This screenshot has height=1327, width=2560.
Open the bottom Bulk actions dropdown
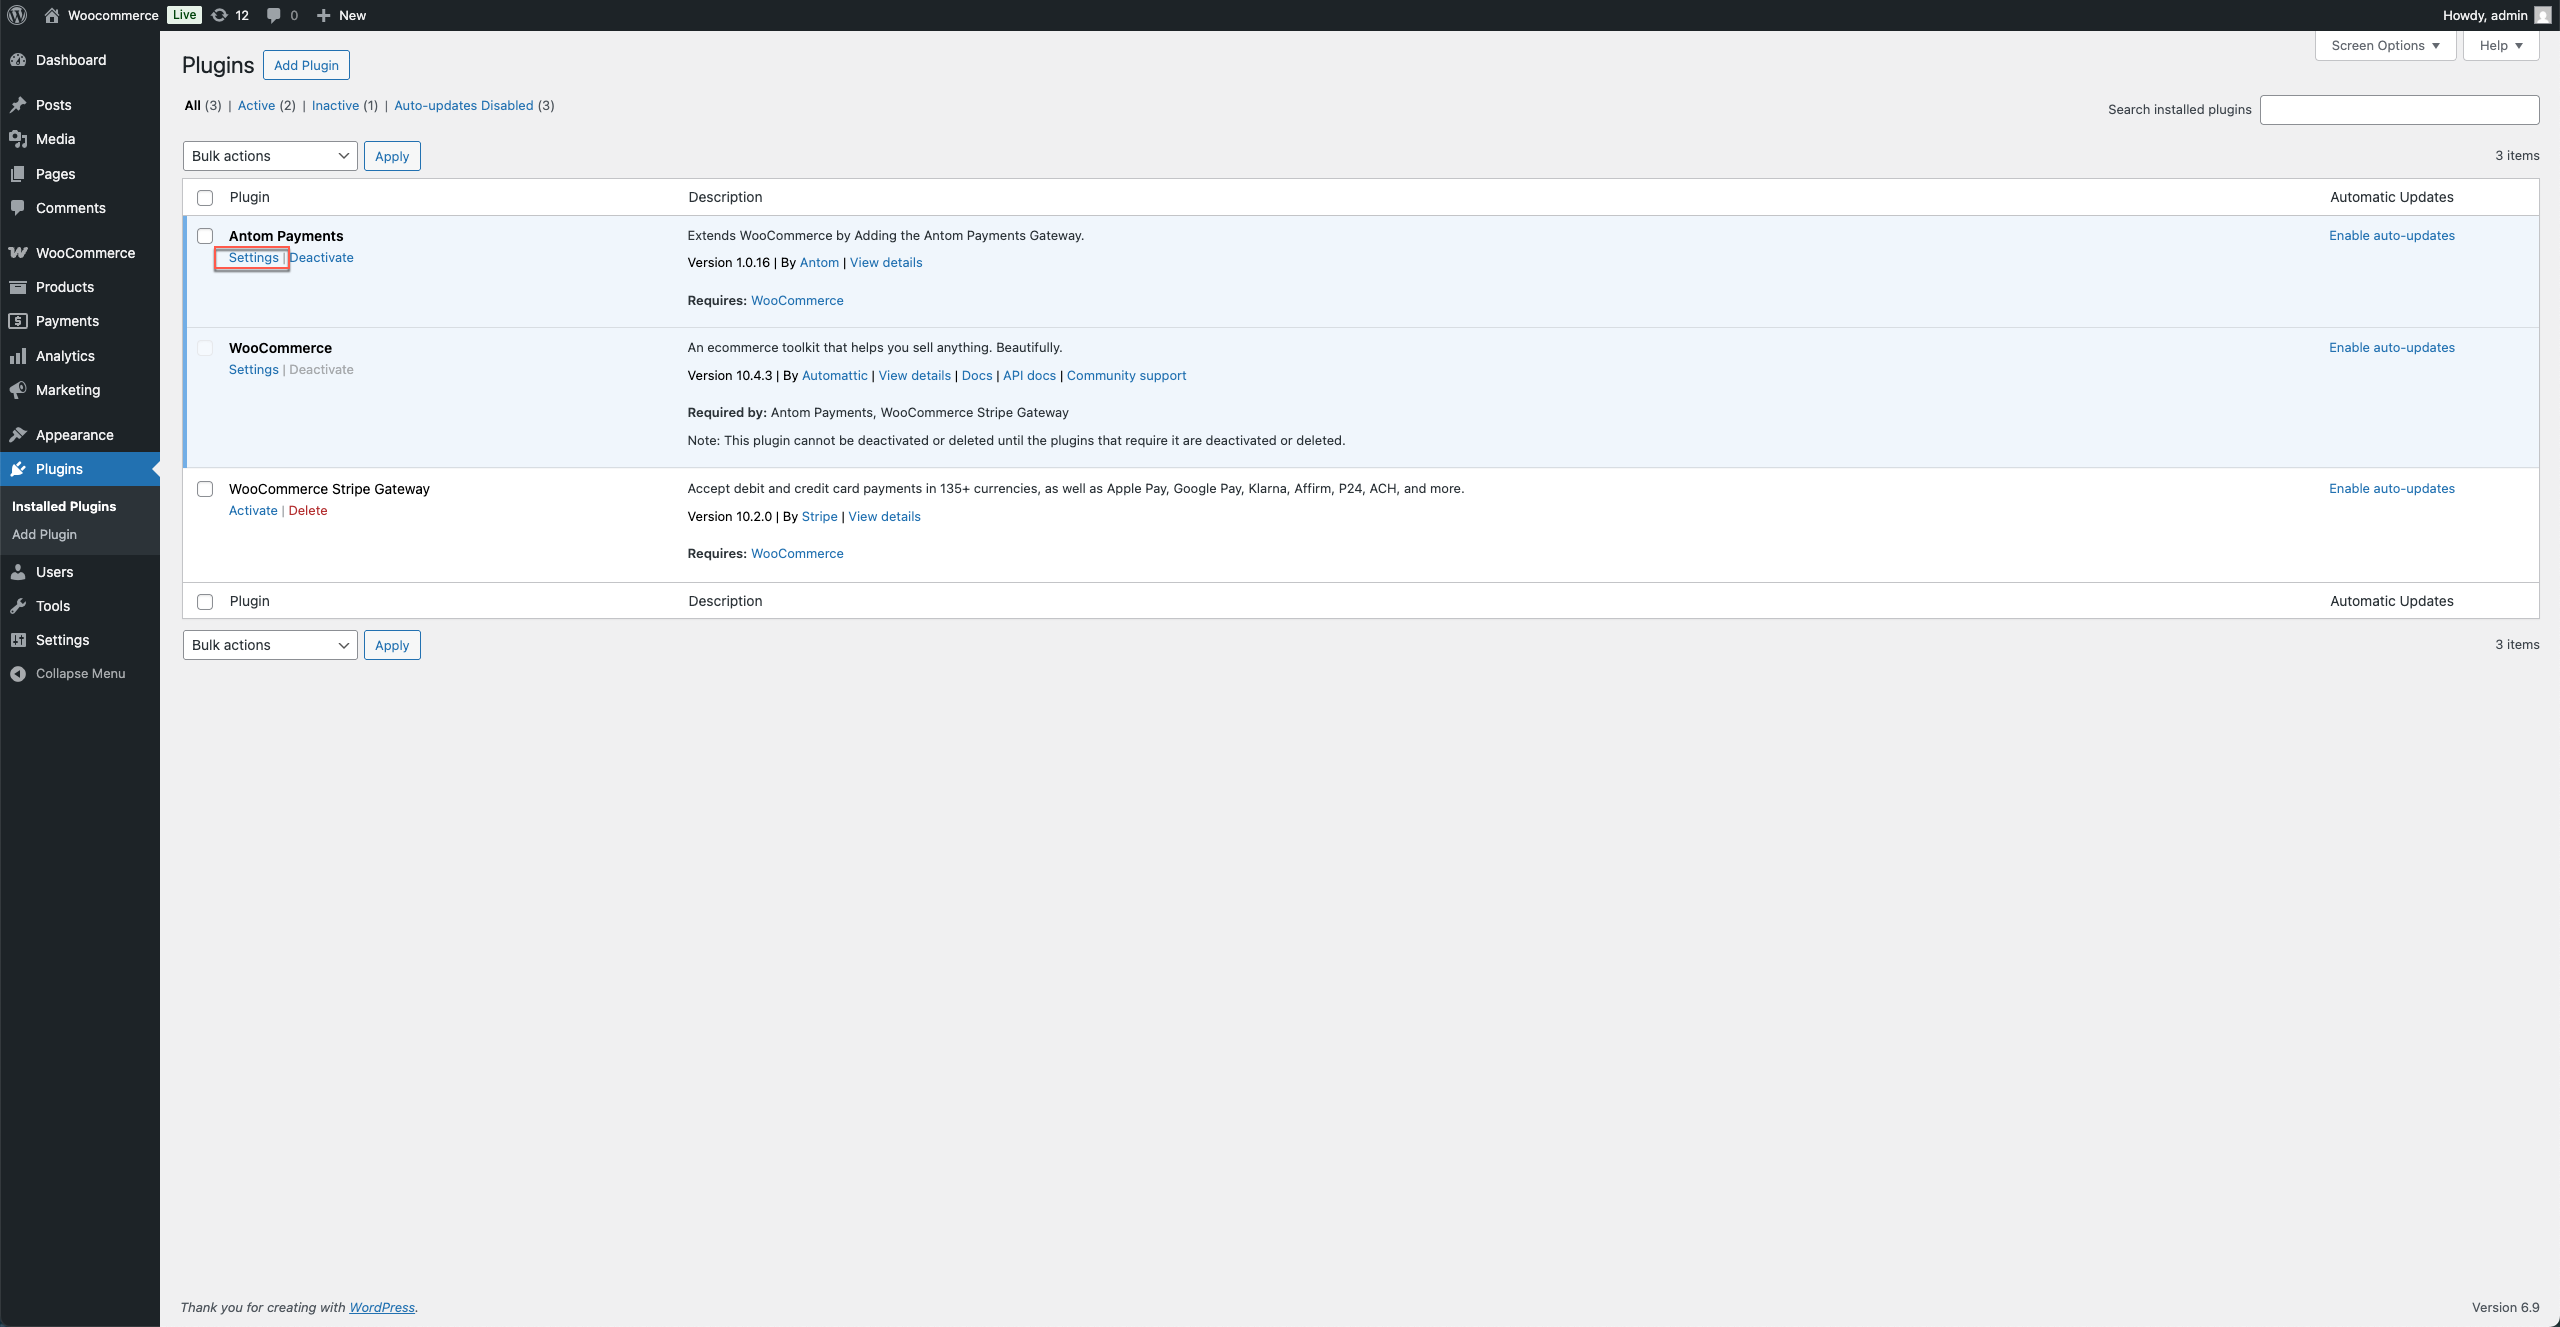click(270, 645)
